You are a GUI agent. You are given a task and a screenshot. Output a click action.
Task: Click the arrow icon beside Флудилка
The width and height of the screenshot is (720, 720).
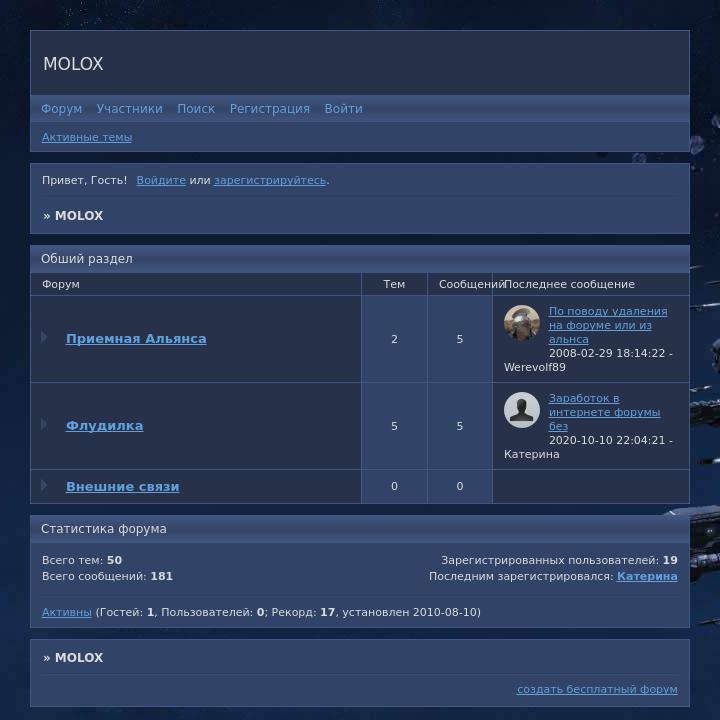point(44,424)
